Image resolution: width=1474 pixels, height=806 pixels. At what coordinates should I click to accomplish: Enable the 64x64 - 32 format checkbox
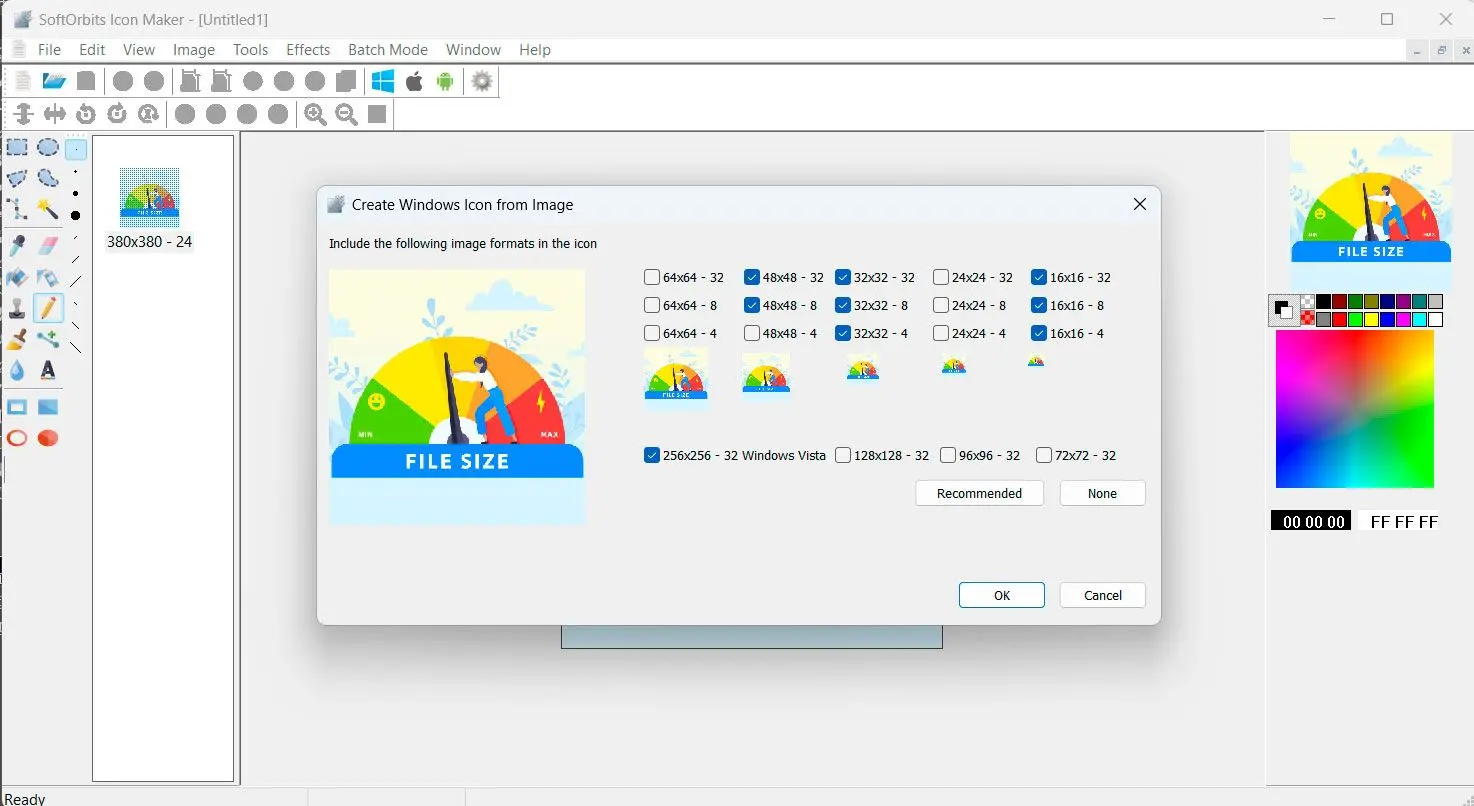(x=650, y=277)
